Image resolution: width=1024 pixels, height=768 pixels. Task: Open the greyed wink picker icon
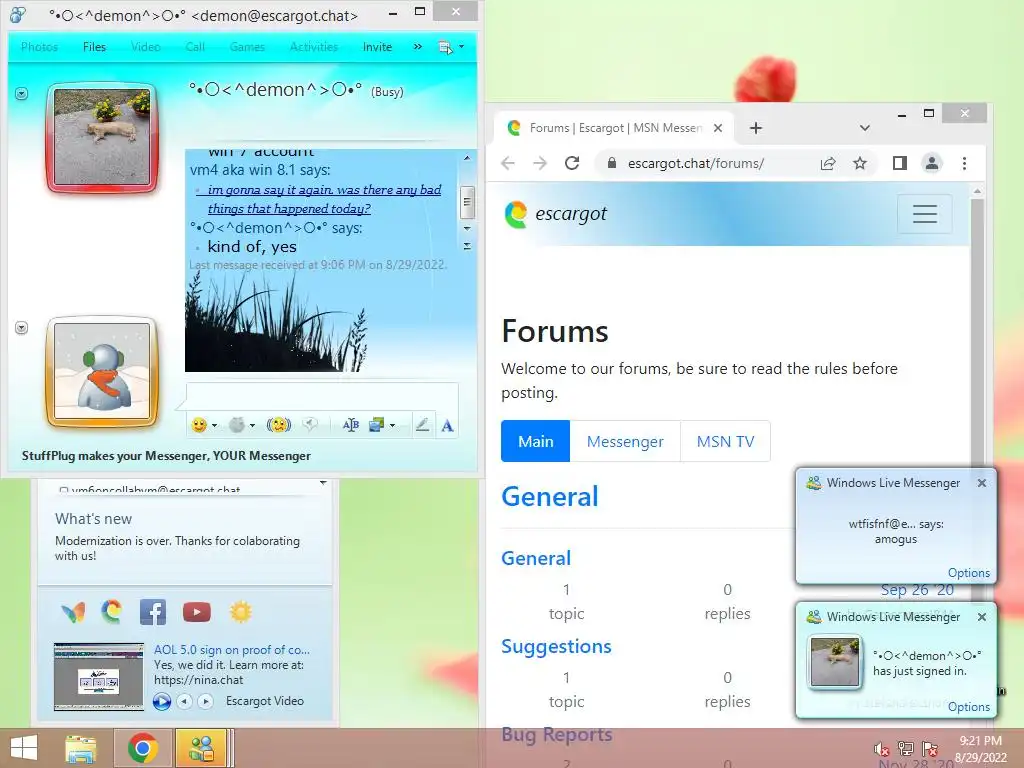point(236,425)
